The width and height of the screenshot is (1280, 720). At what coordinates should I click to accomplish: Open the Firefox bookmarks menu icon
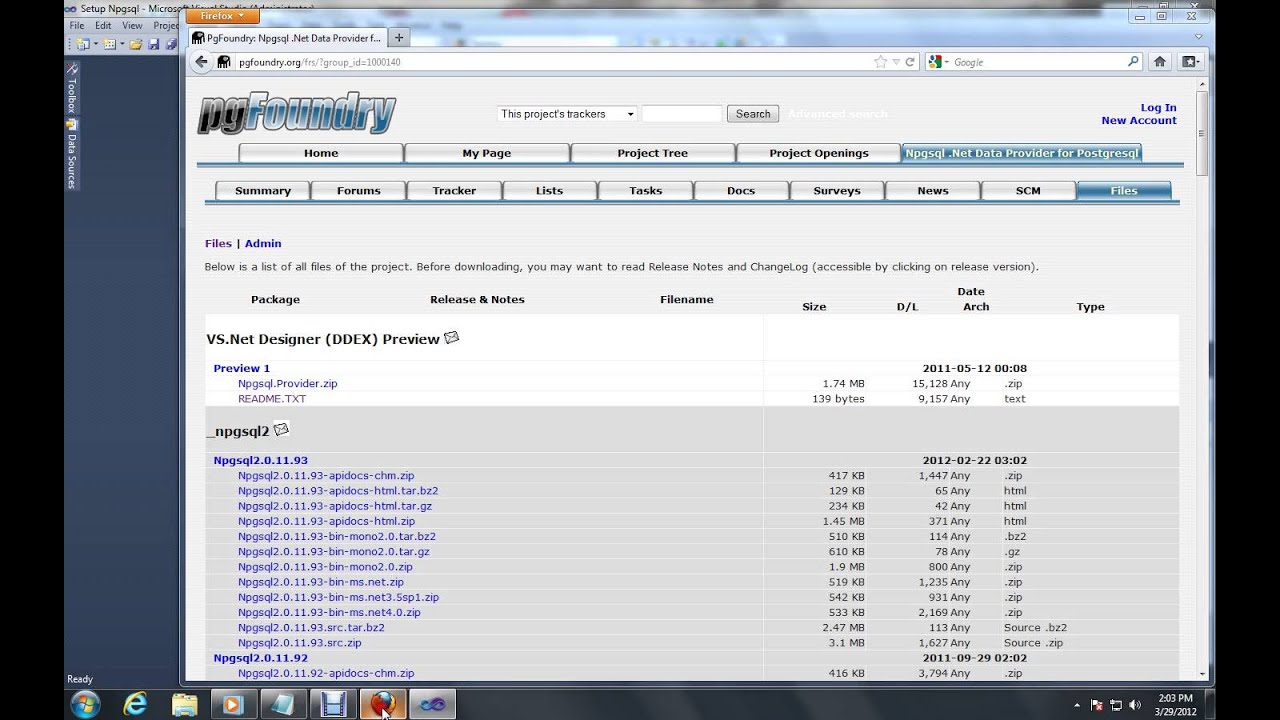click(x=1190, y=62)
